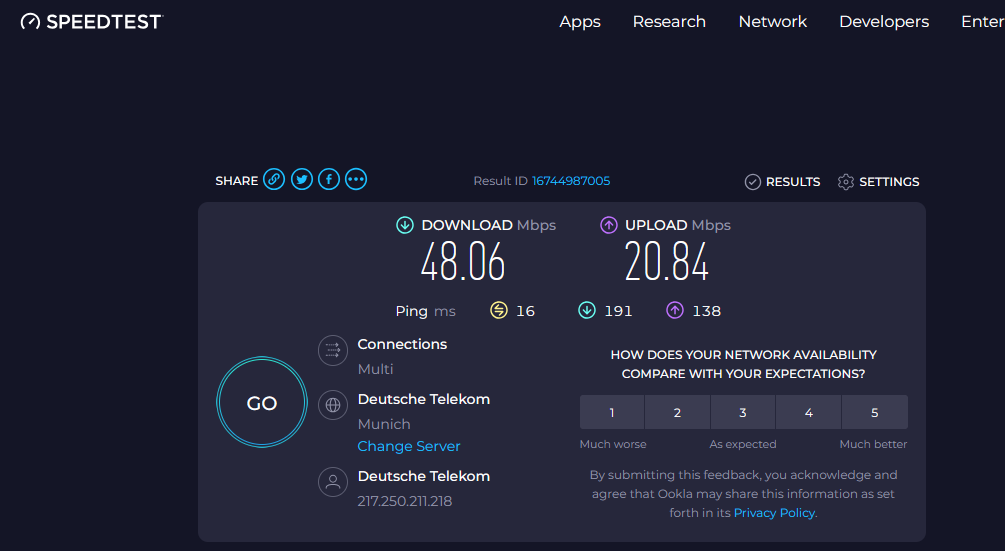Open more share options ellipsis icon

pos(356,179)
